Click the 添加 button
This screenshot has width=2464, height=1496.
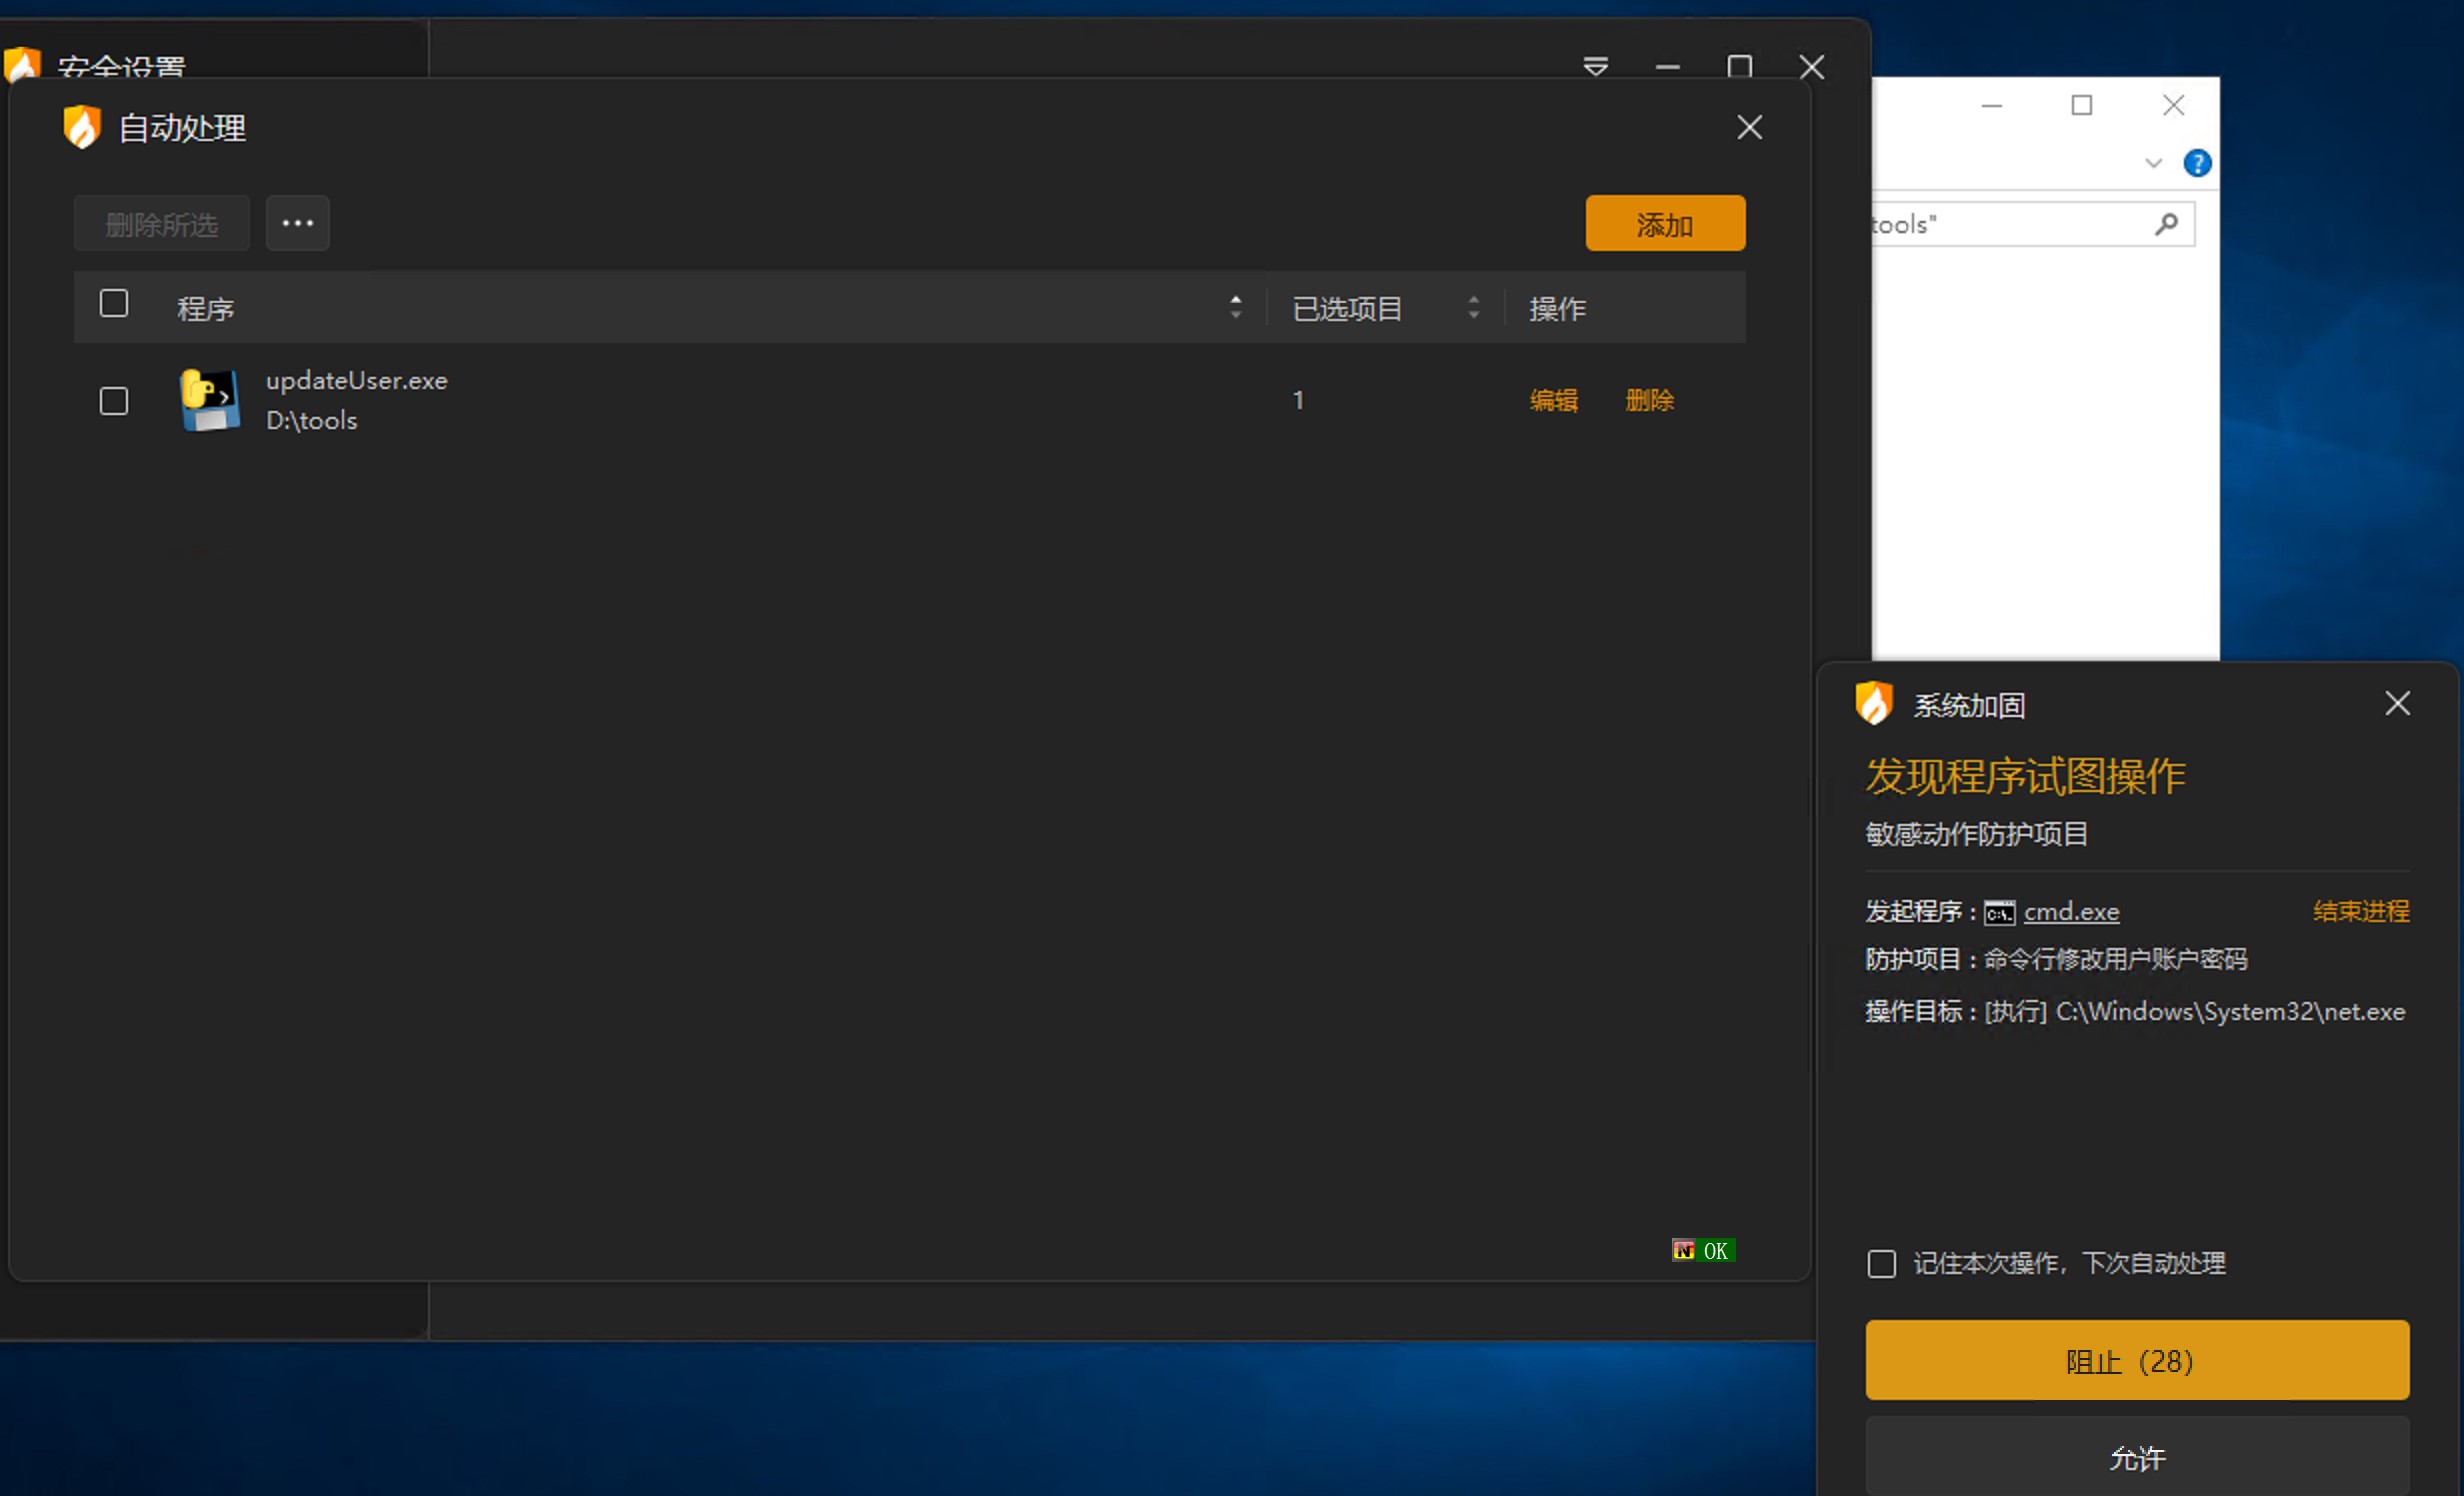coord(1665,223)
